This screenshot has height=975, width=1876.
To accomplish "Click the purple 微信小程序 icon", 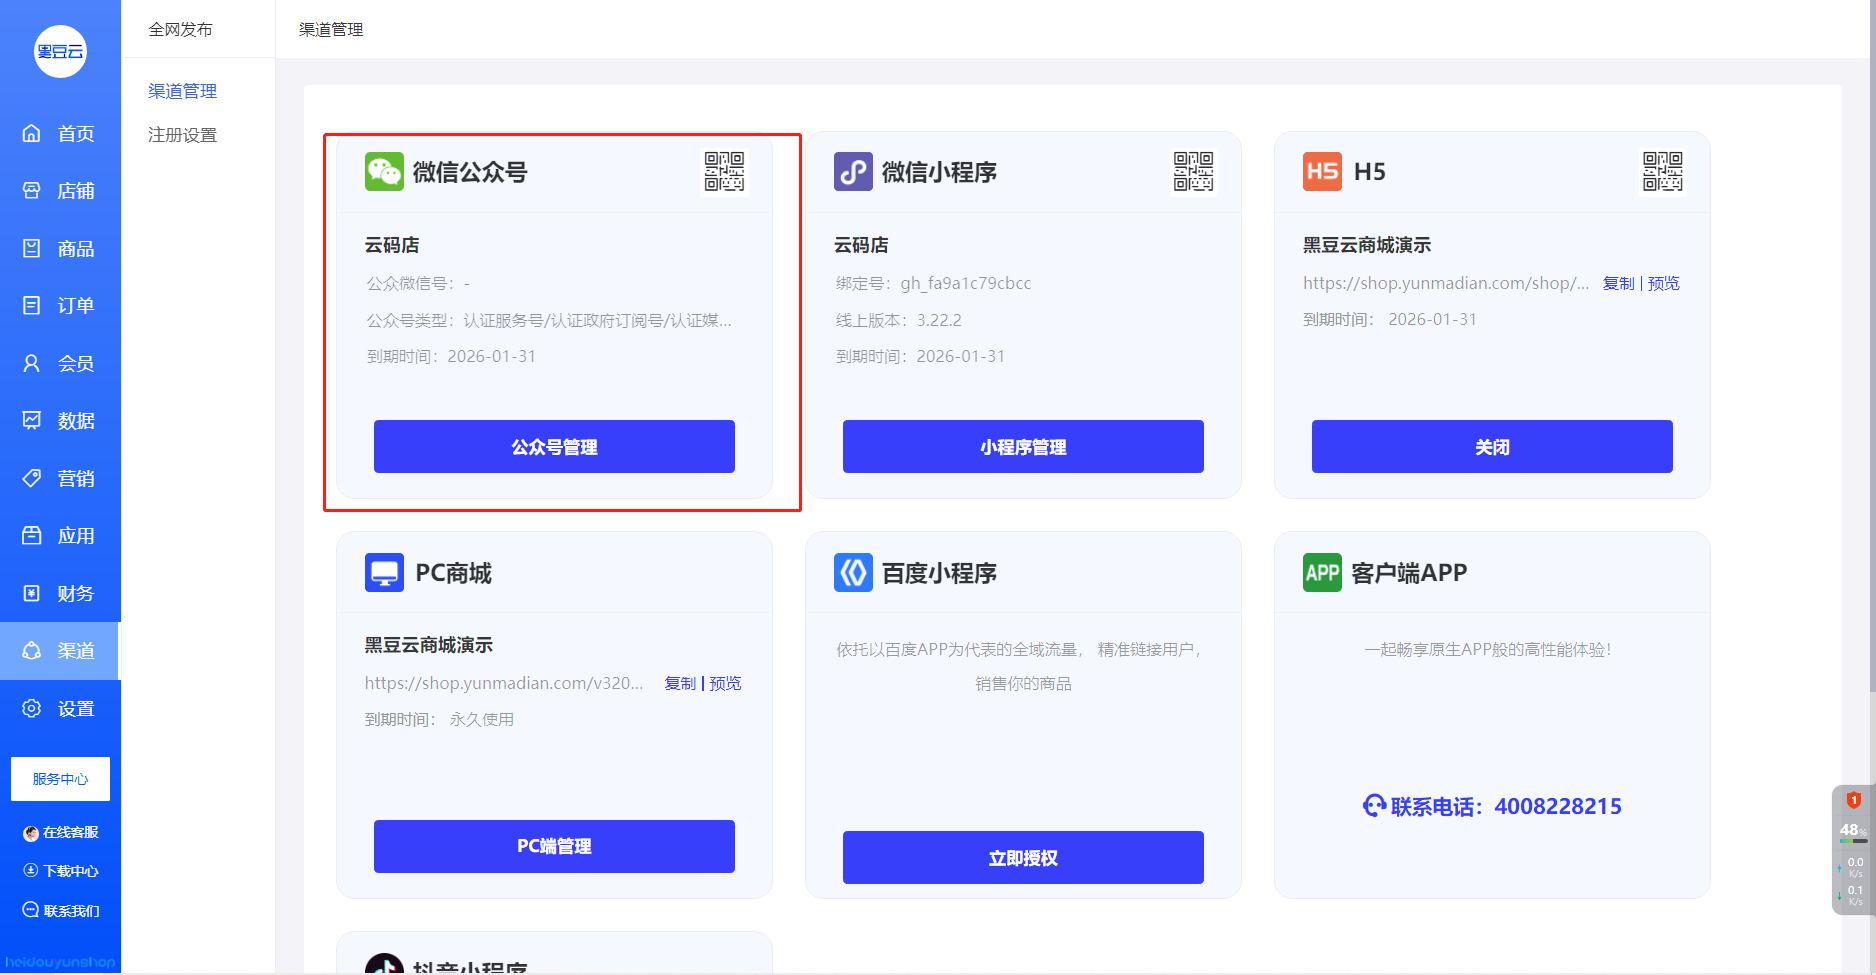I will 853,171.
